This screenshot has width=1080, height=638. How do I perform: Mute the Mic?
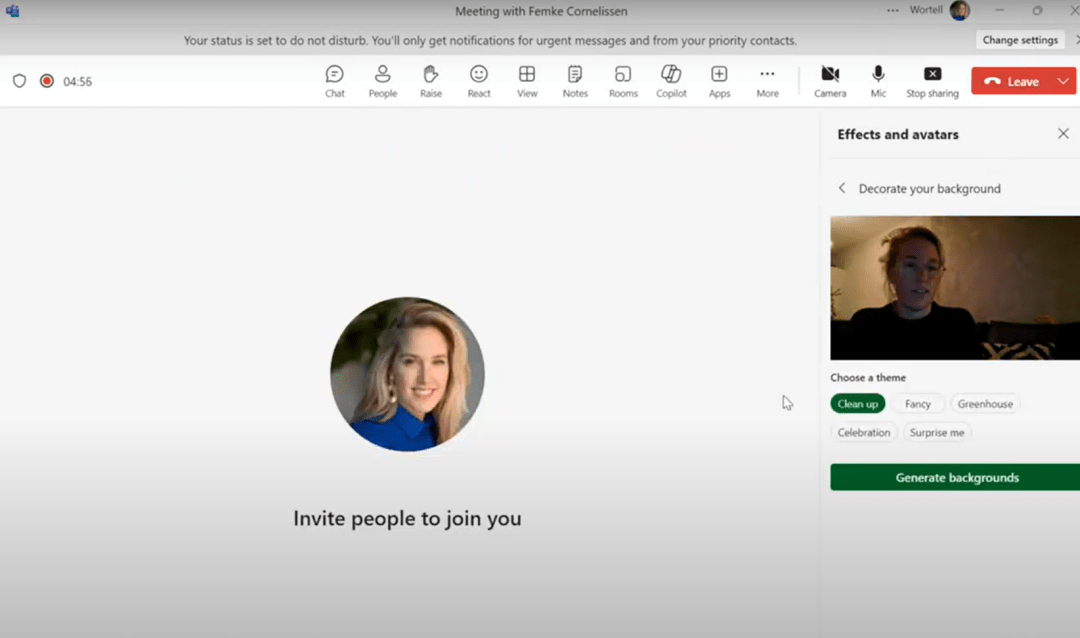coord(878,81)
